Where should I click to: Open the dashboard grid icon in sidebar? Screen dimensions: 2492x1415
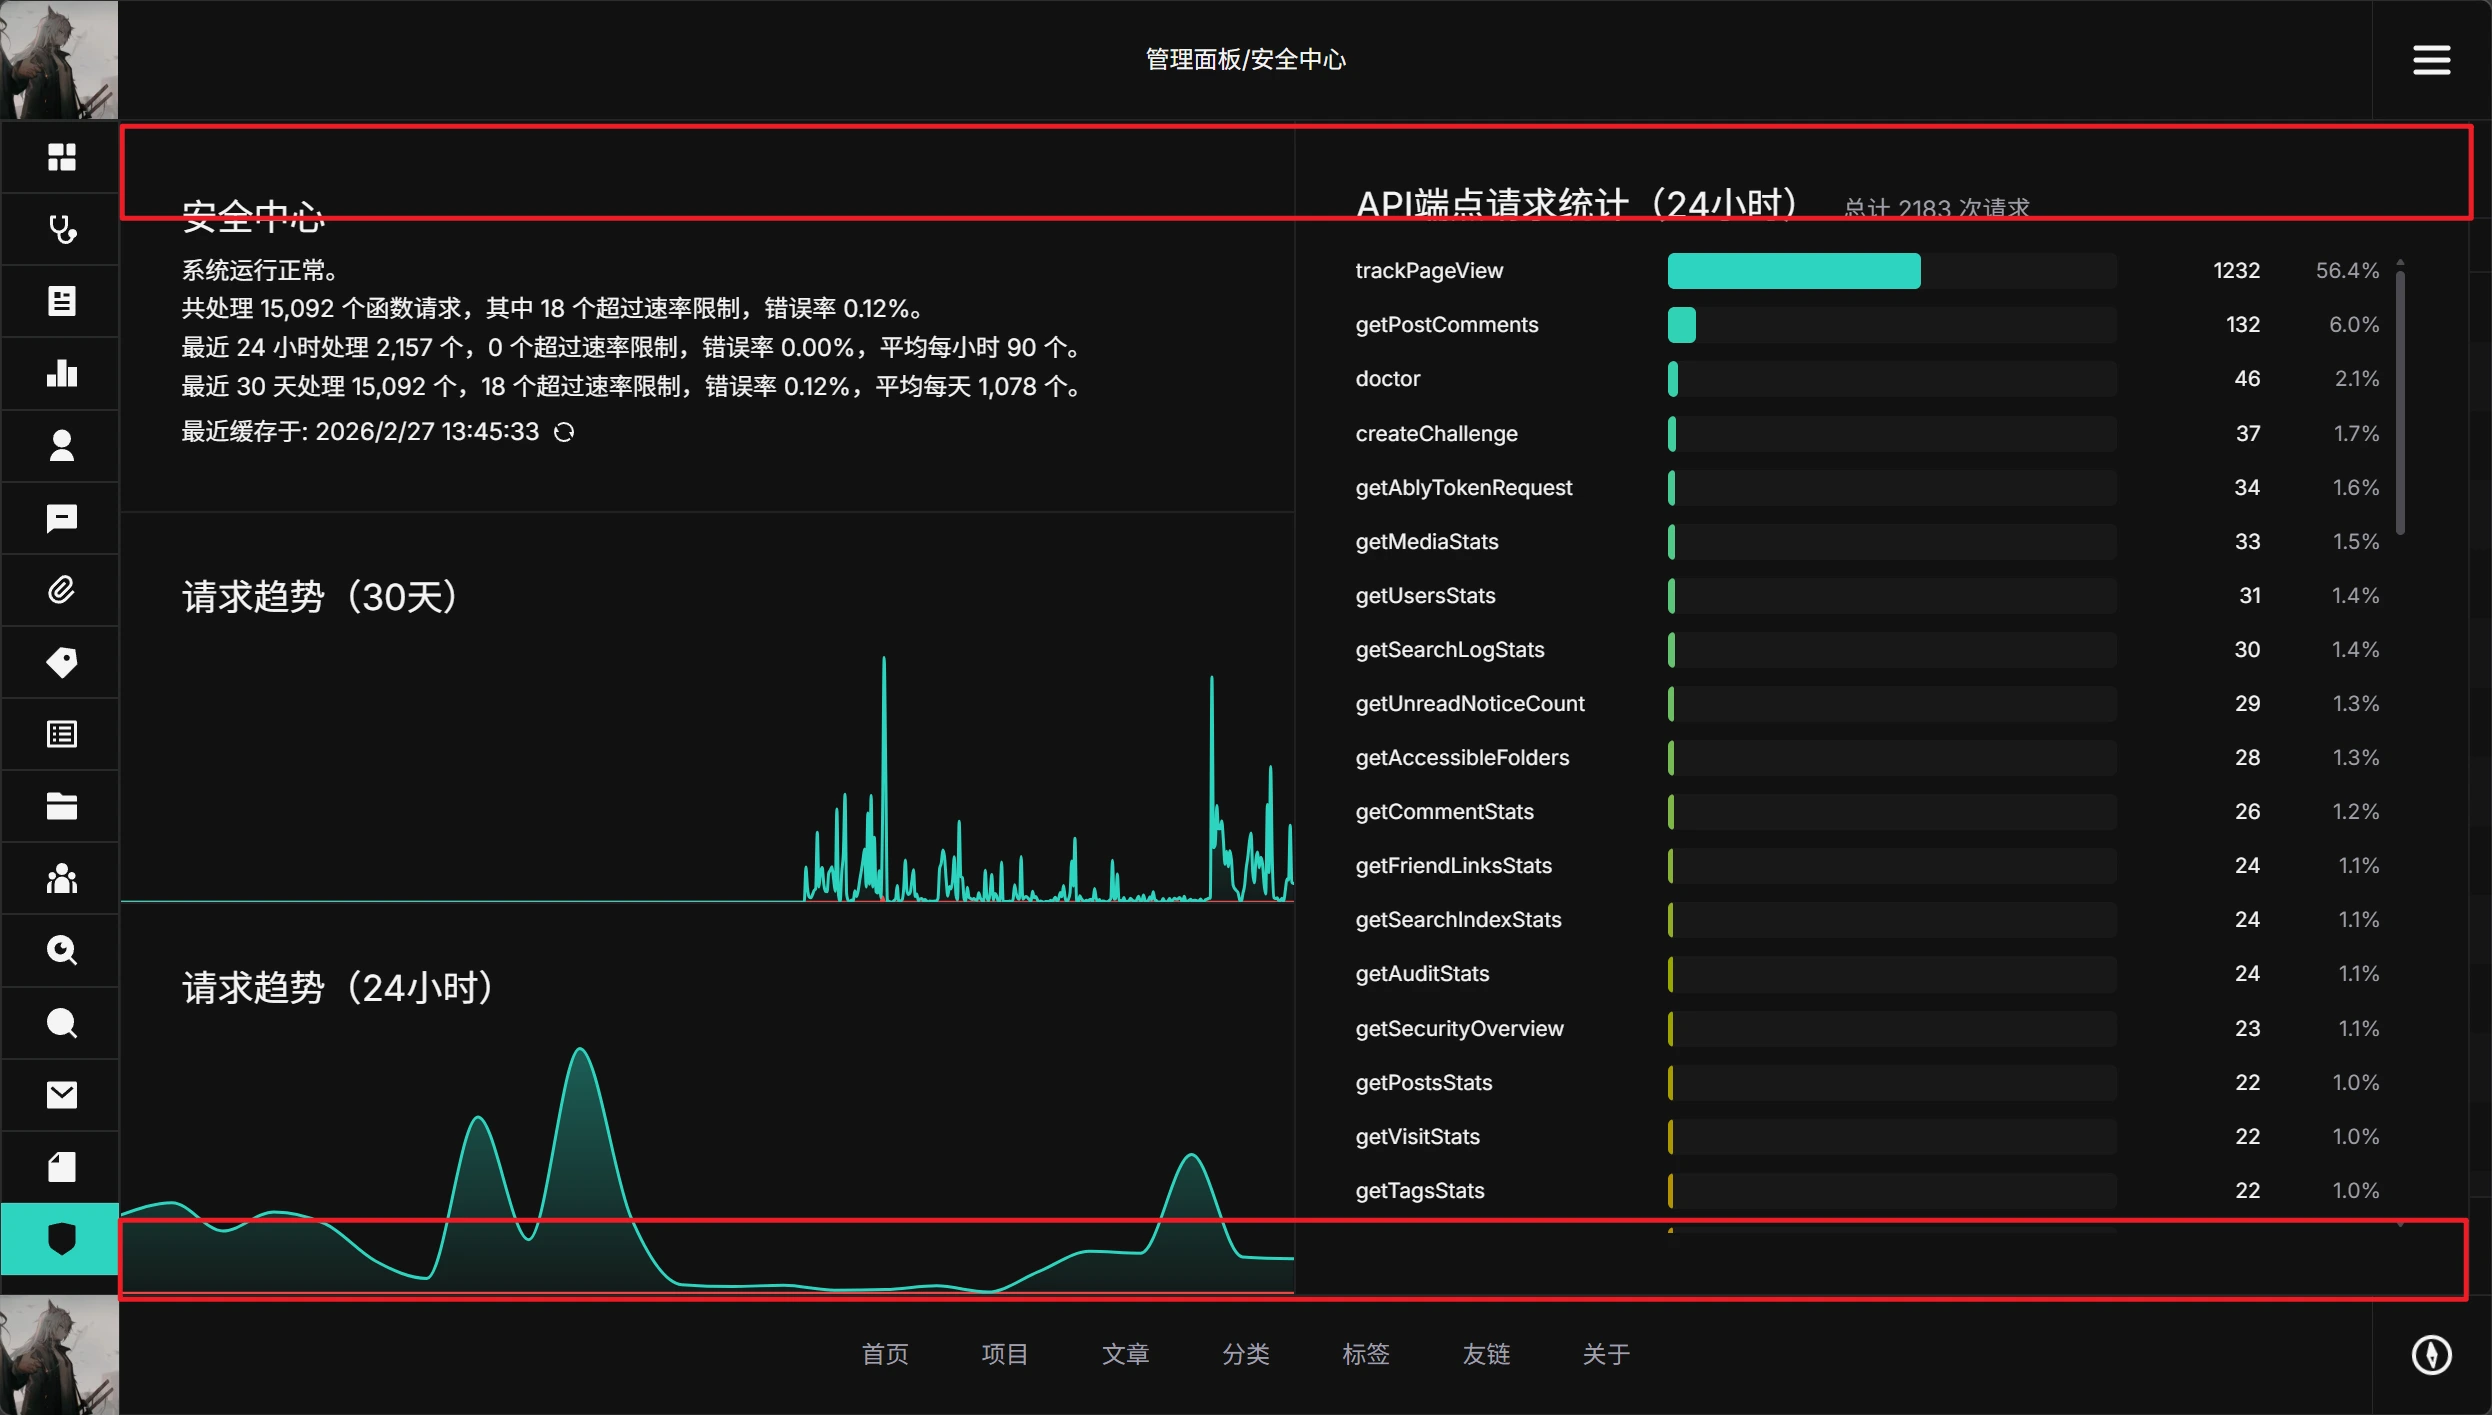(61, 157)
